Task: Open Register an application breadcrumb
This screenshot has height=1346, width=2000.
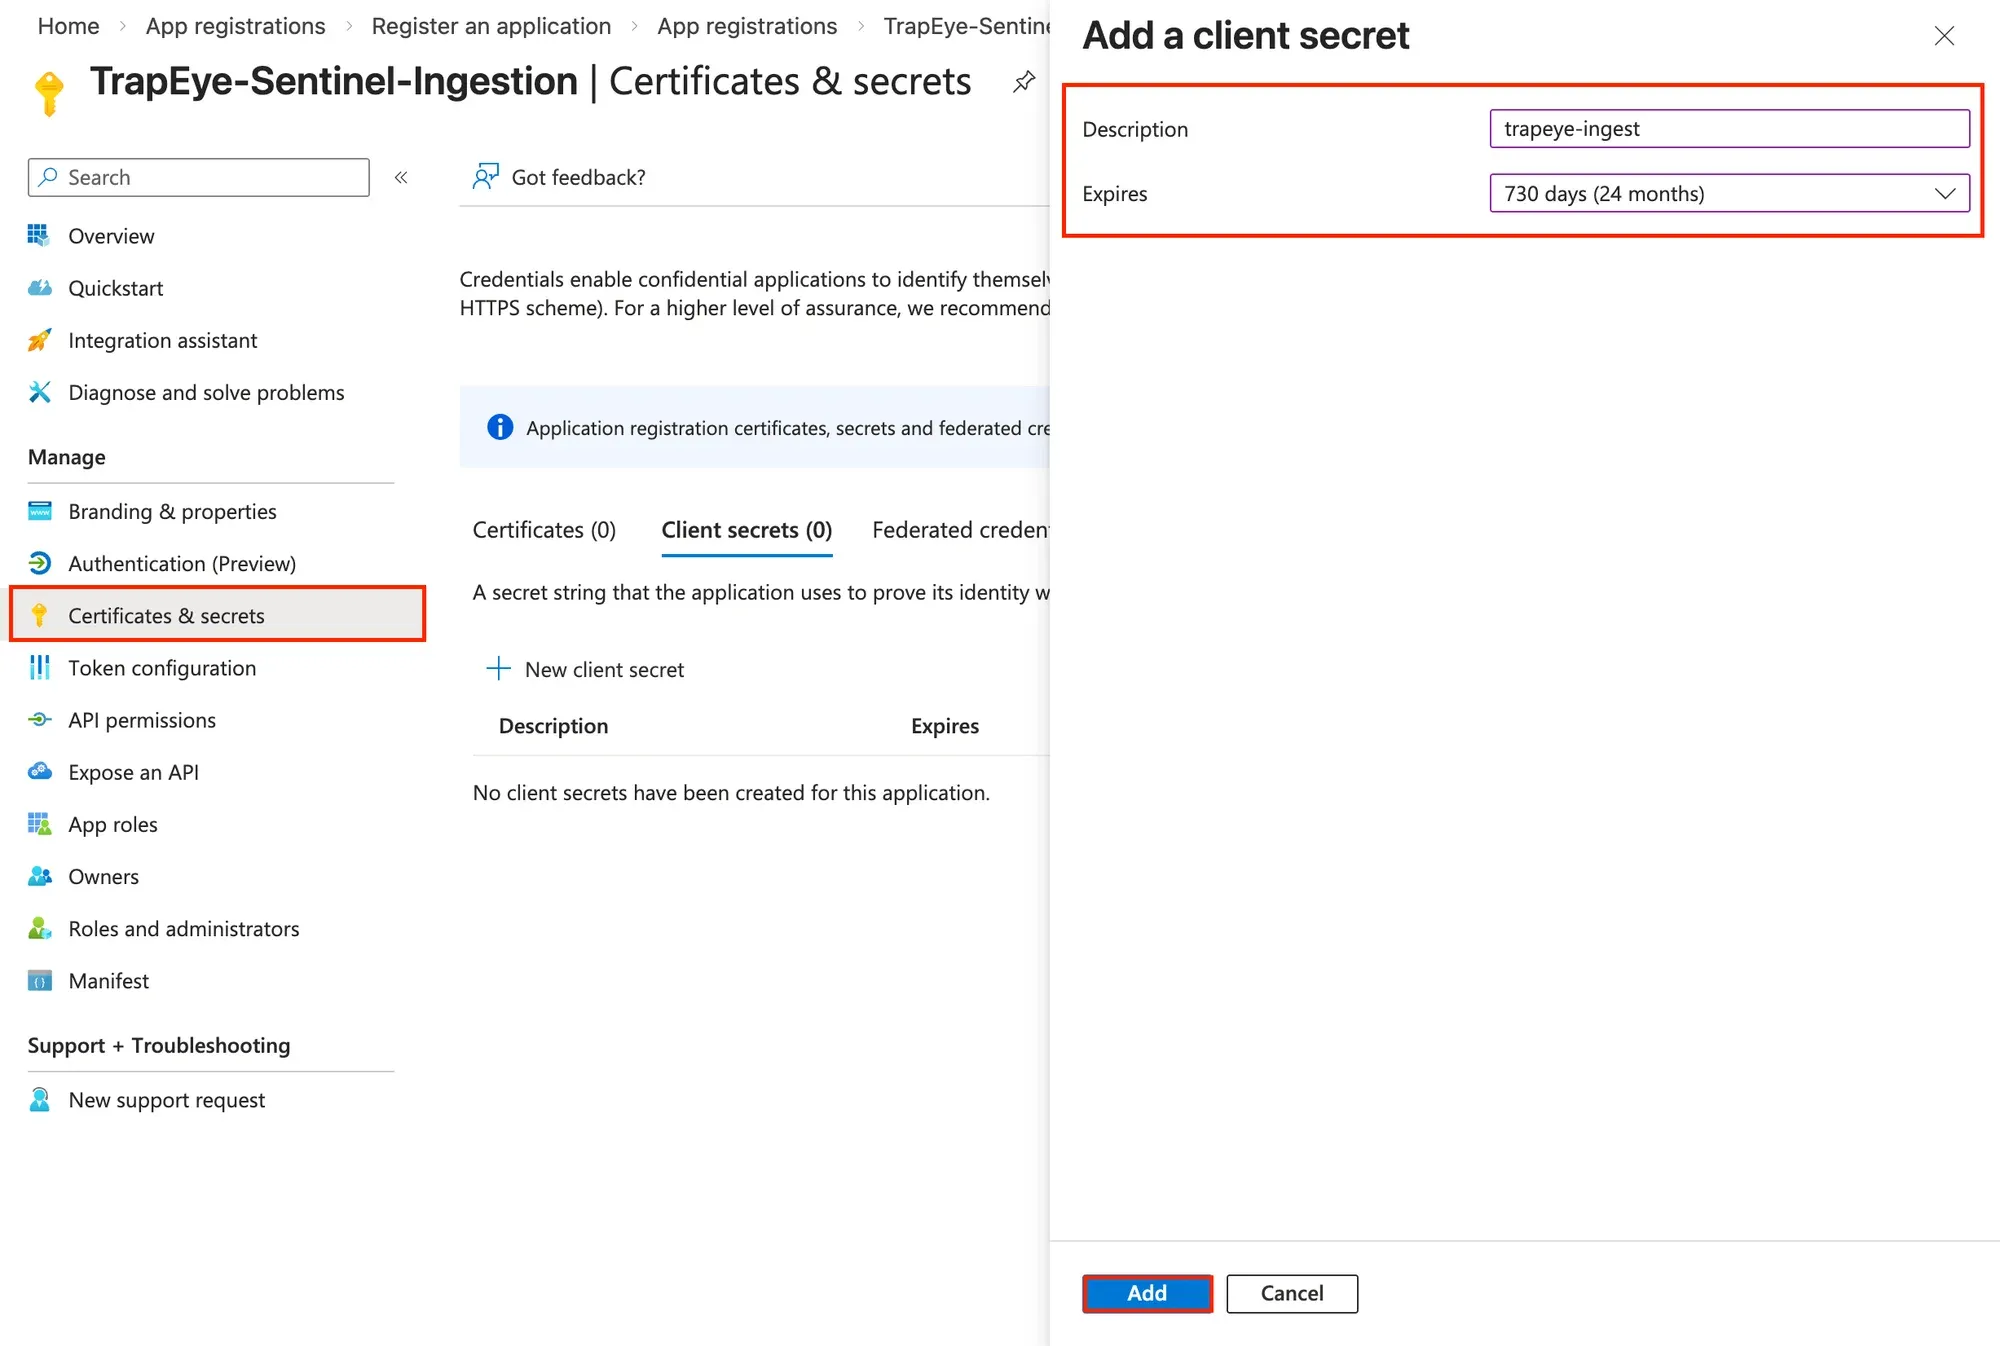Action: tap(491, 26)
